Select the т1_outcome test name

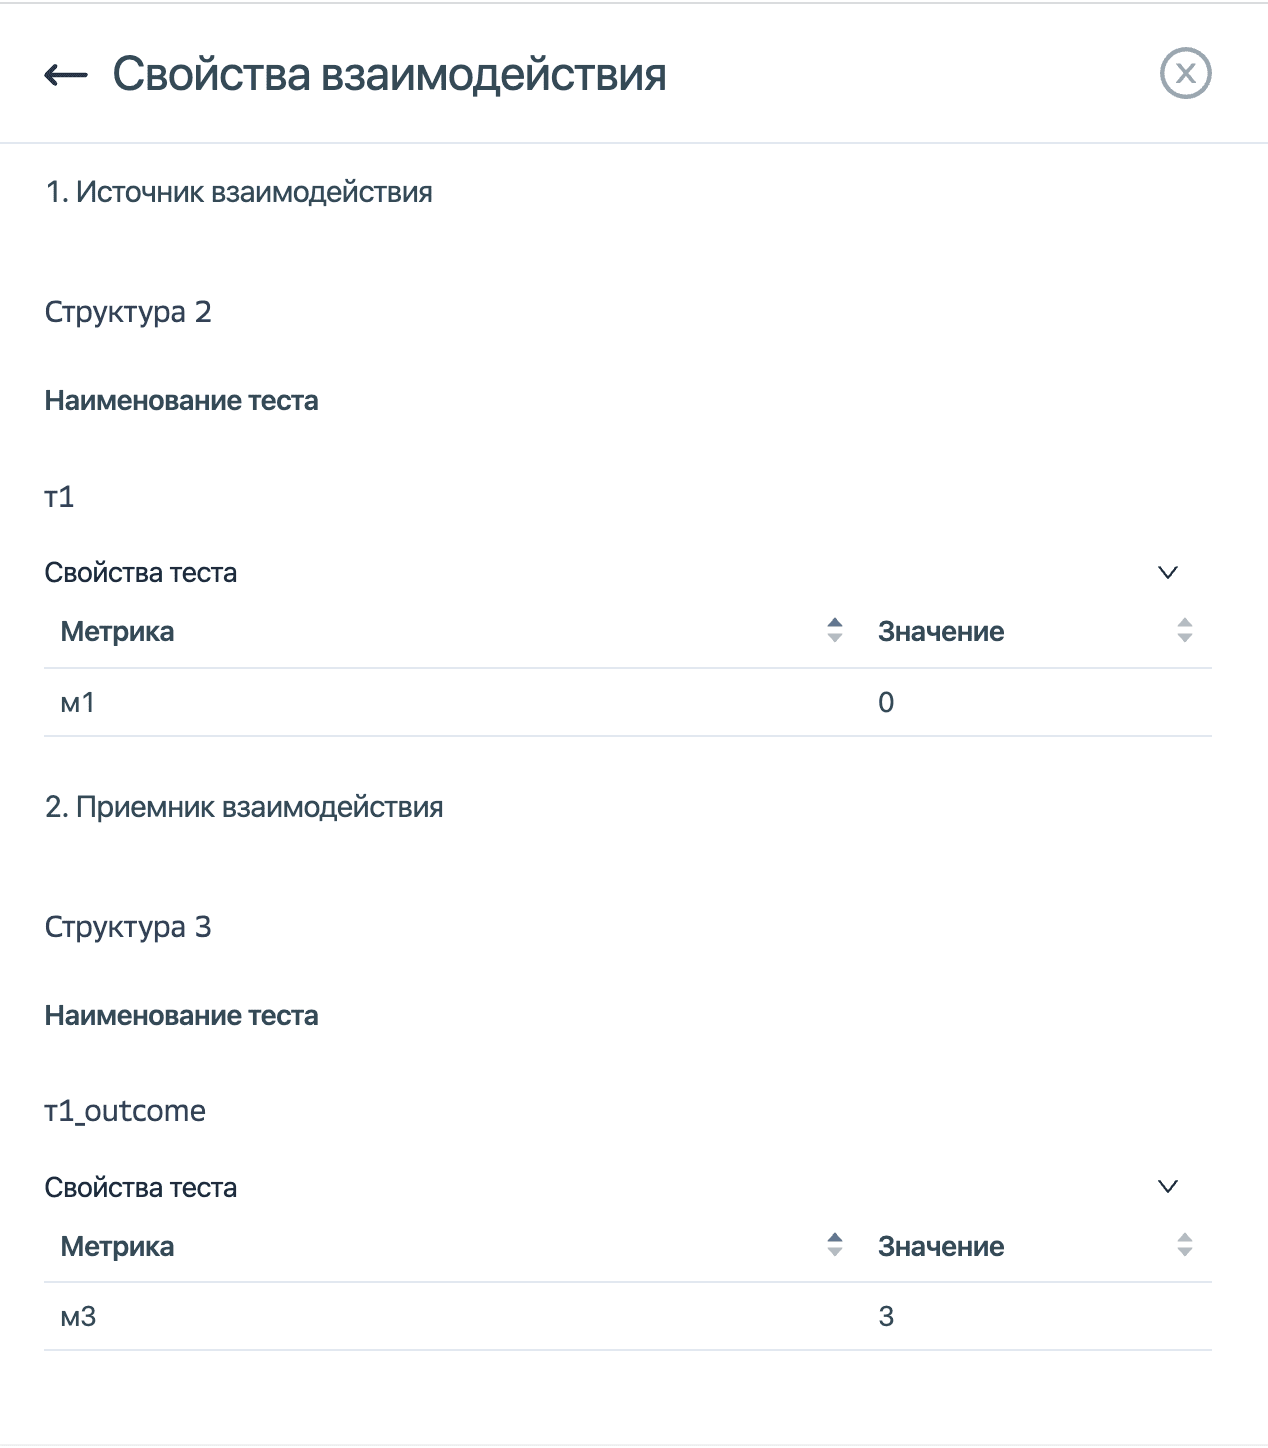click(123, 1109)
